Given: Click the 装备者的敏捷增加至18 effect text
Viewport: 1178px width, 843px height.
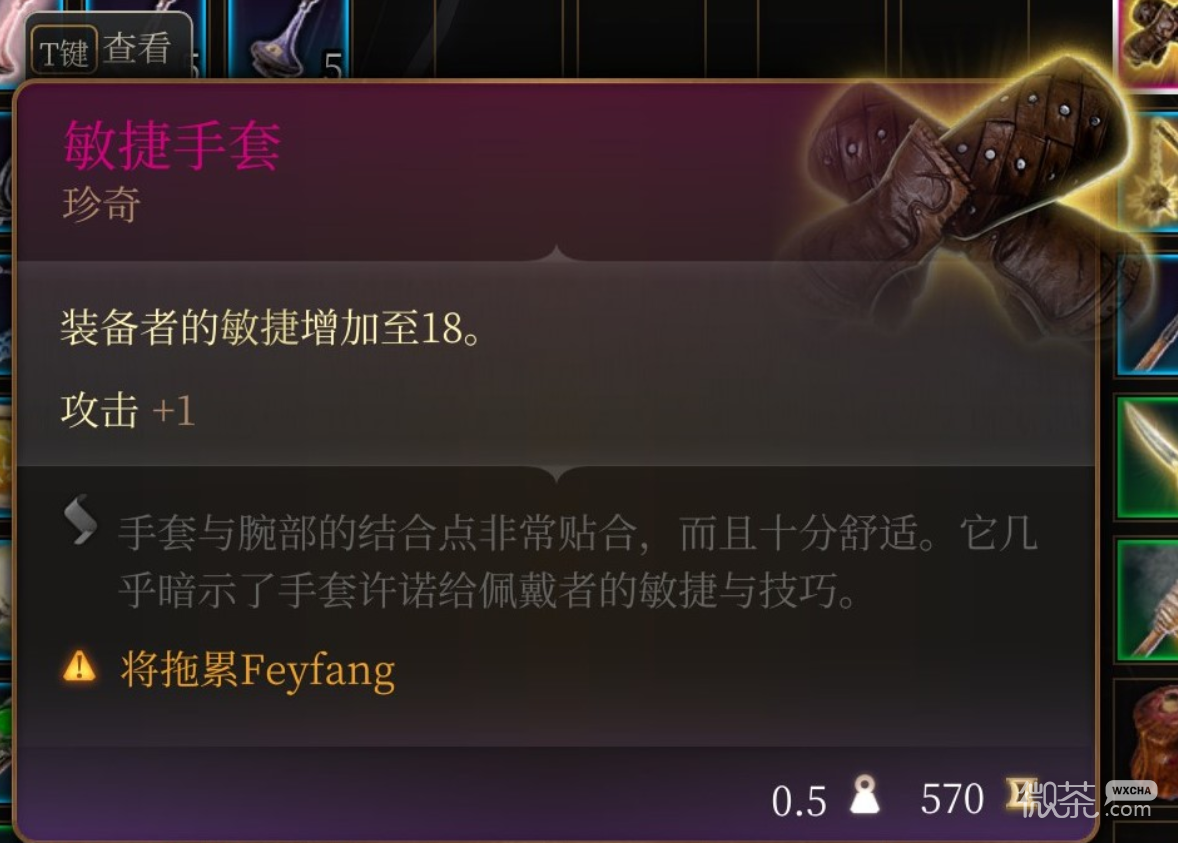Looking at the screenshot, I should (270, 328).
